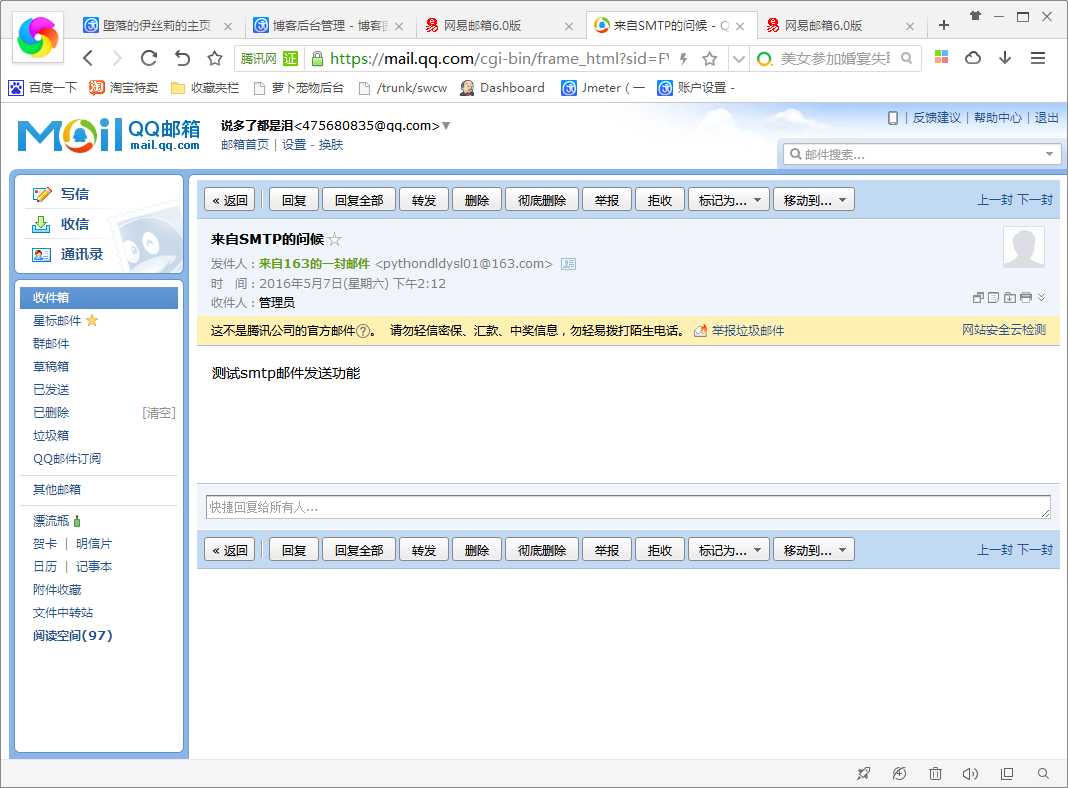Open the browser hamburger menu
This screenshot has width=1068, height=788.
click(x=1038, y=58)
